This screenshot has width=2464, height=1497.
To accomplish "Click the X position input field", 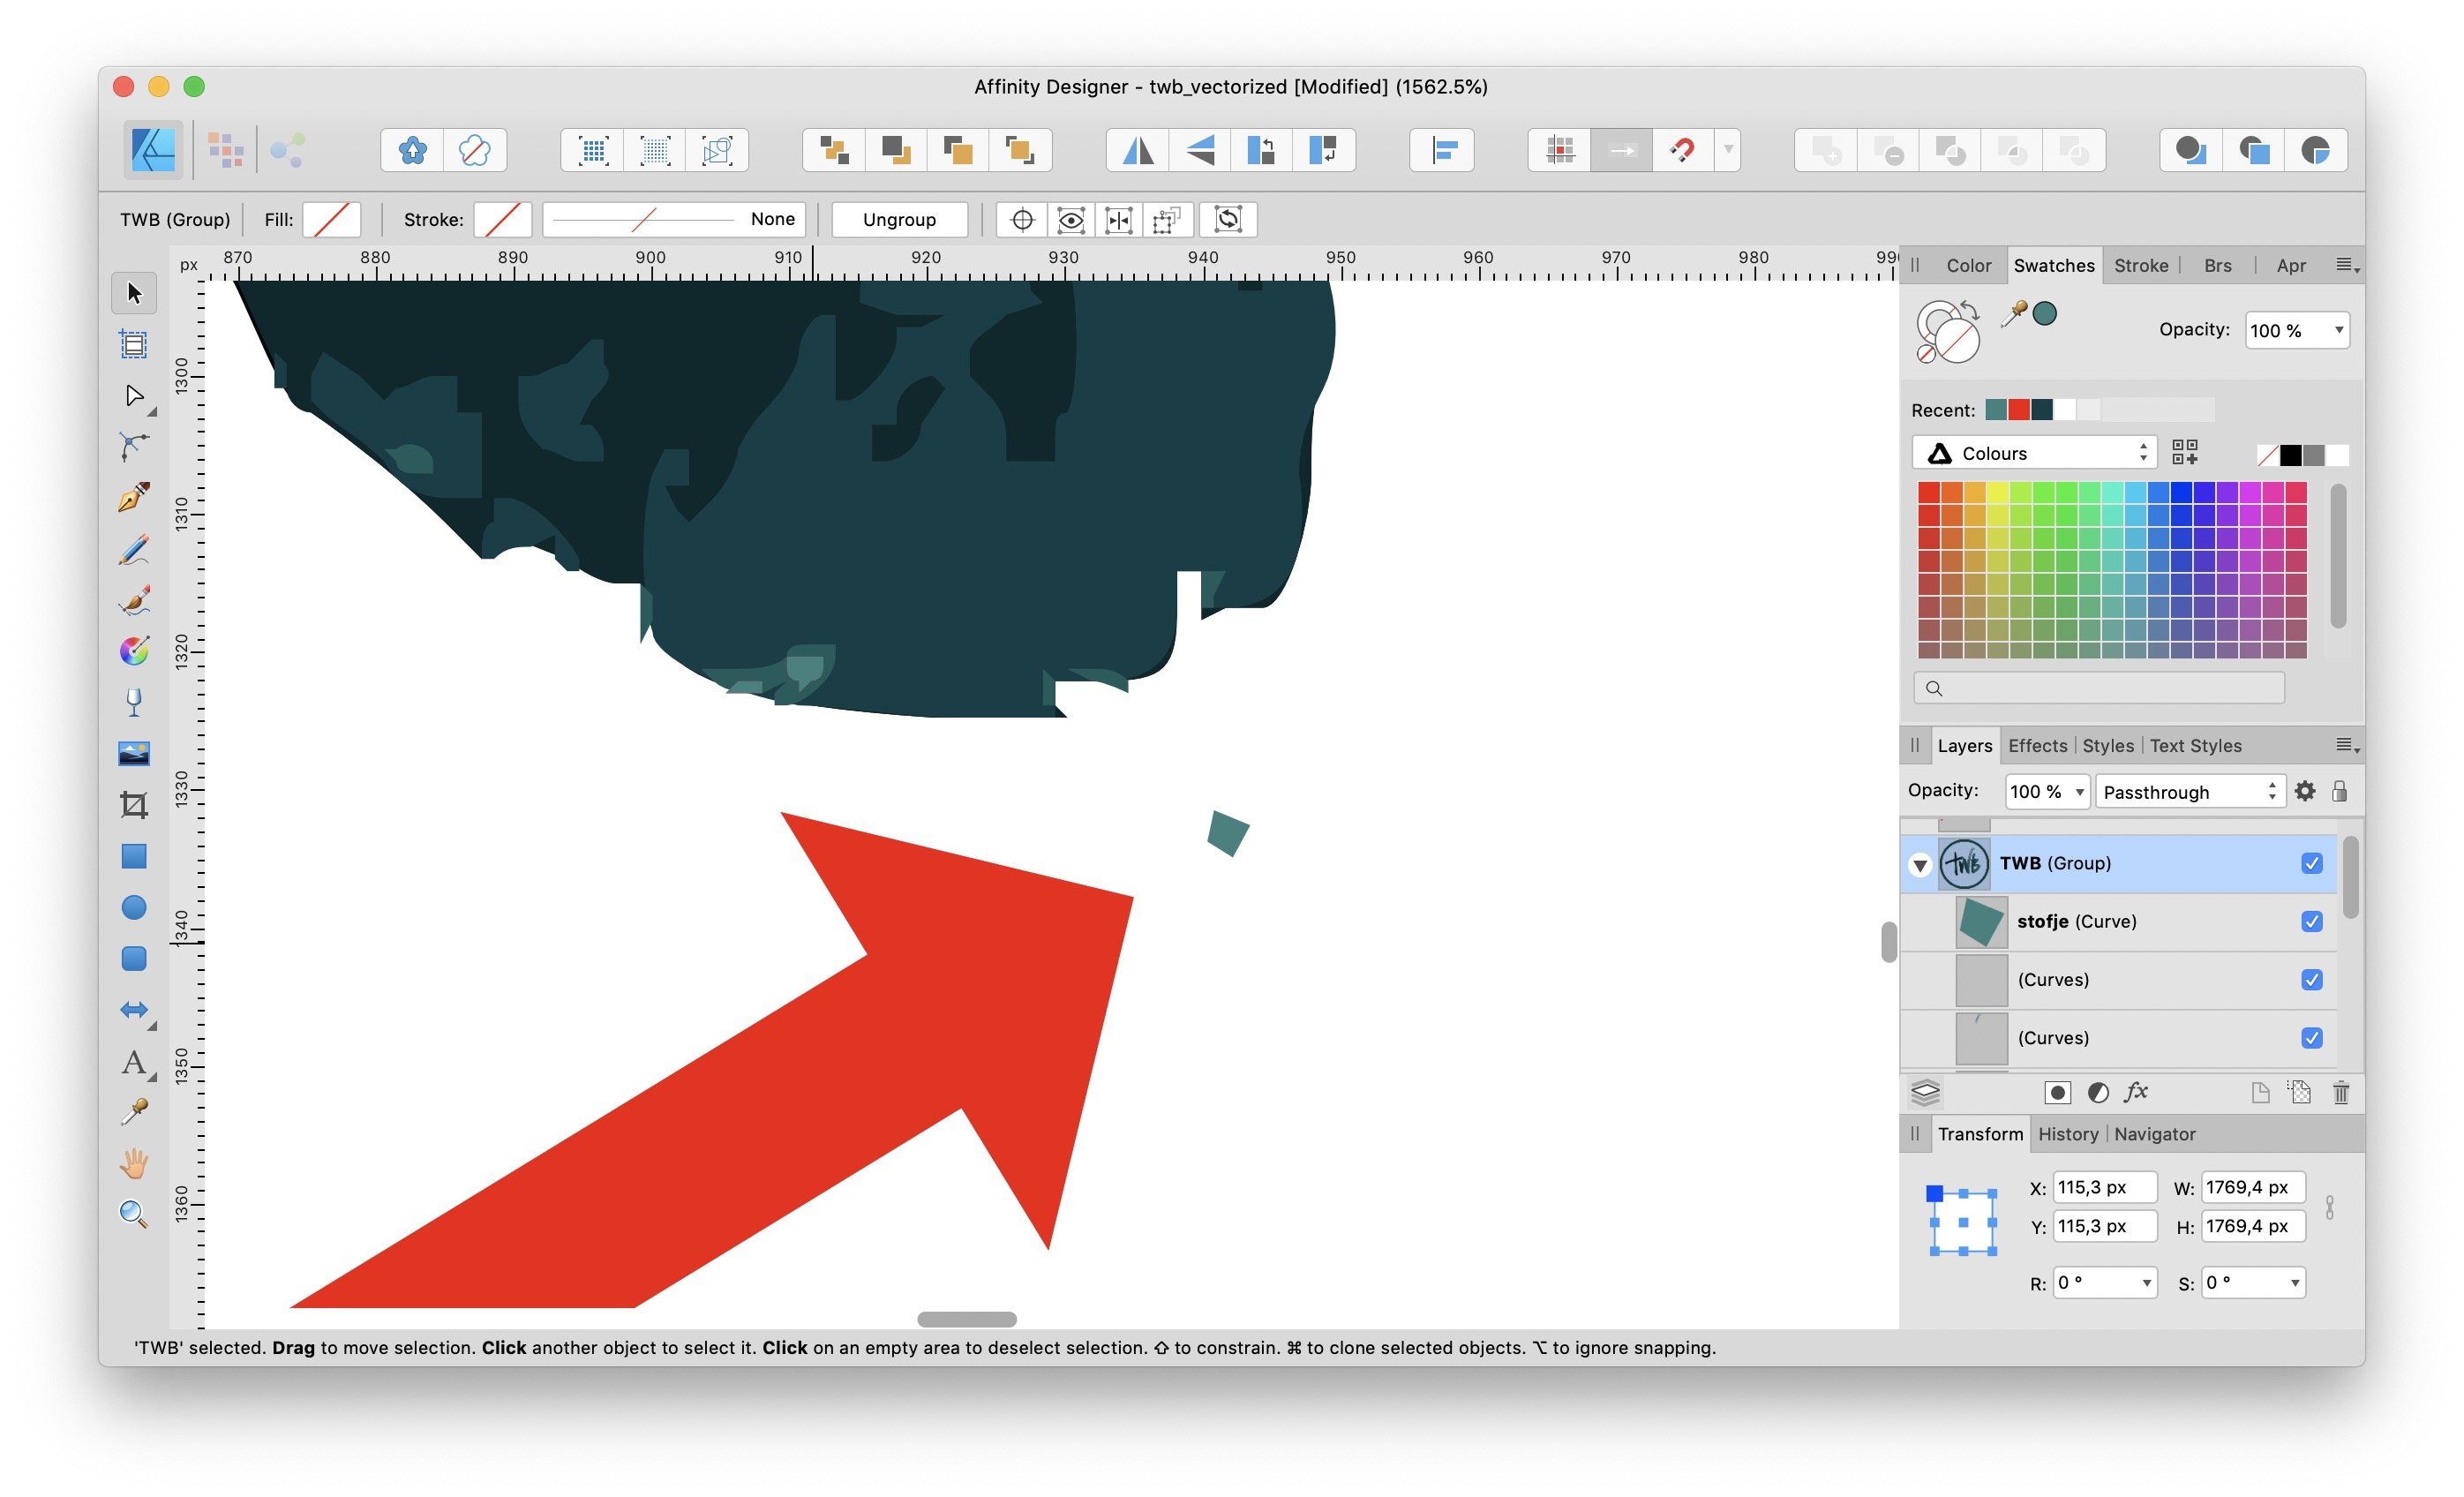I will 2104,1188.
